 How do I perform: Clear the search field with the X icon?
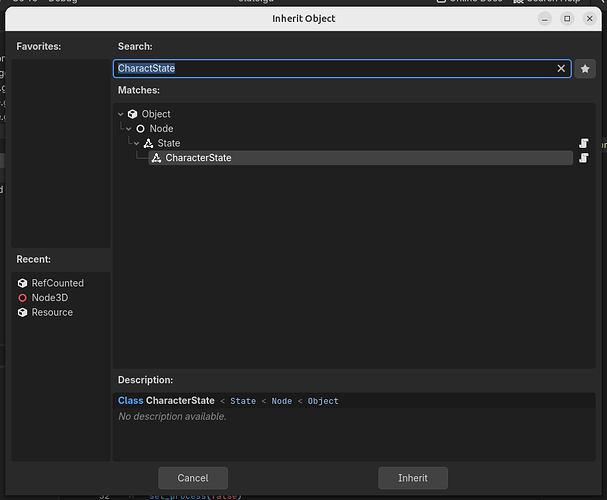561,69
